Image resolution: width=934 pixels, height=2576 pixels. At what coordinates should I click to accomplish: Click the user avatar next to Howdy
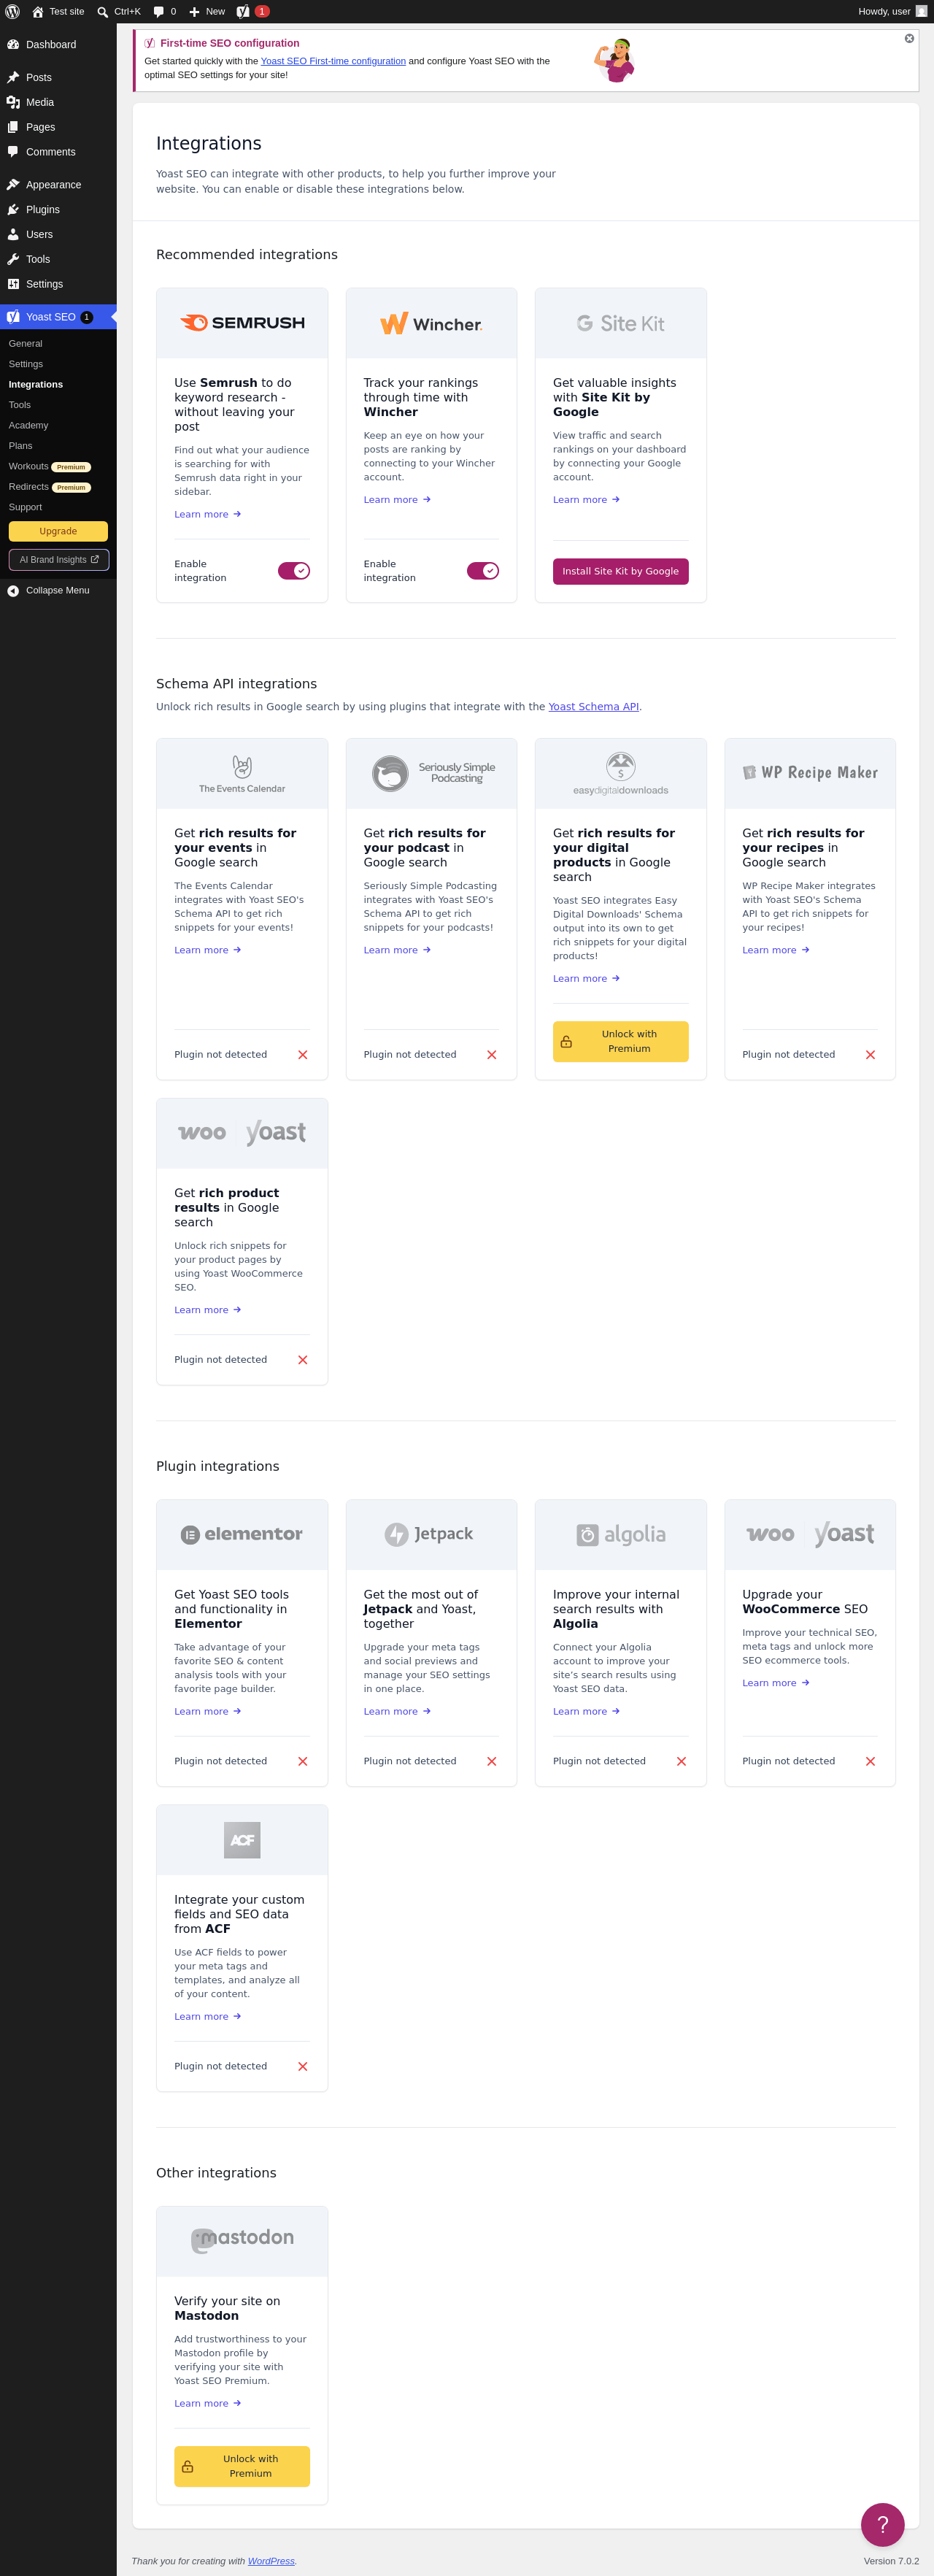pyautogui.click(x=921, y=11)
